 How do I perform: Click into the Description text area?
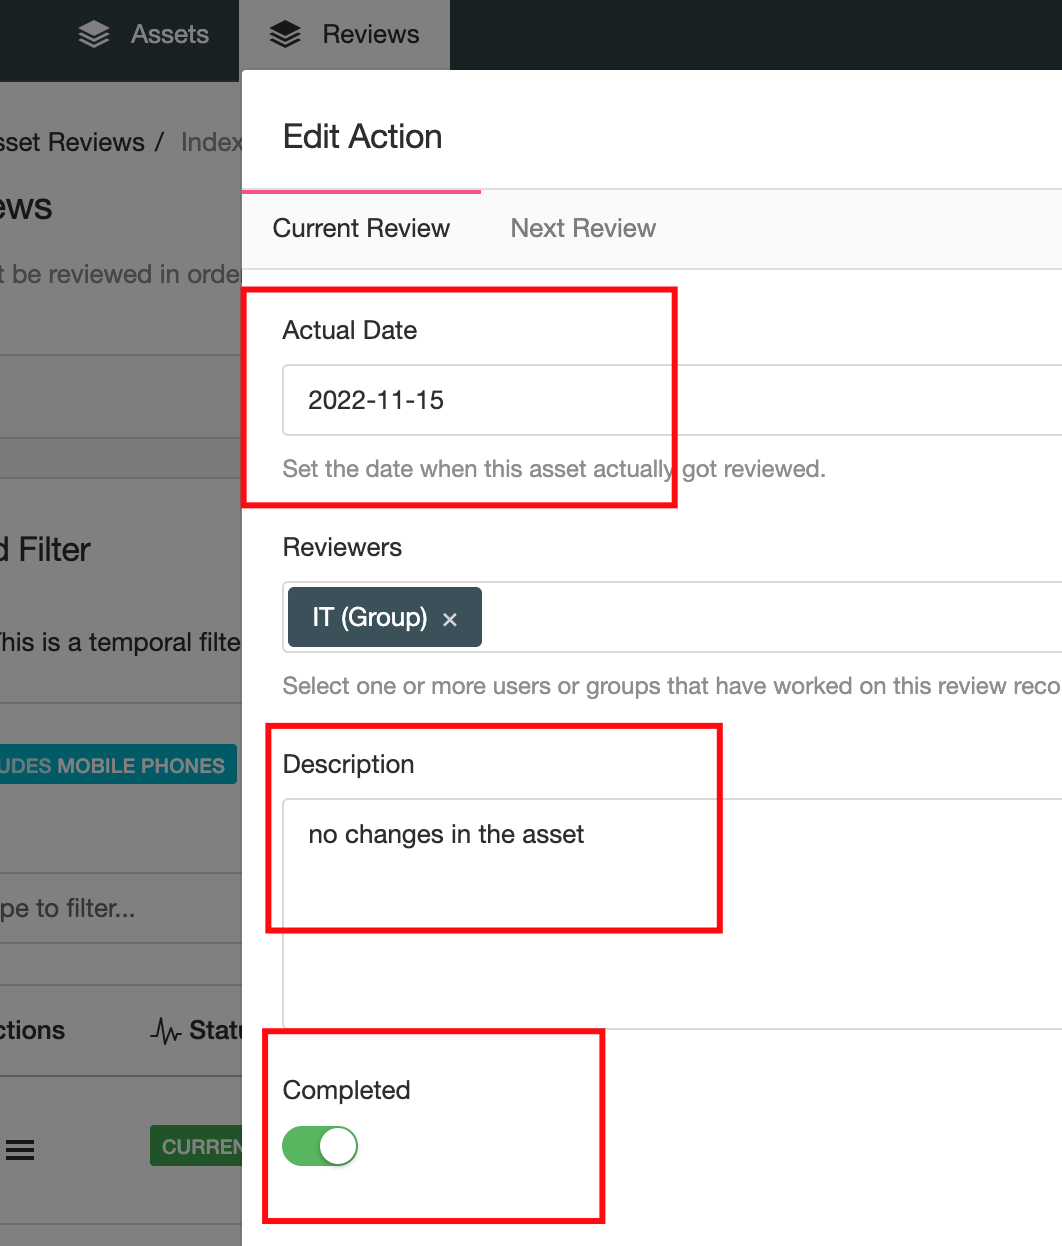click(670, 912)
